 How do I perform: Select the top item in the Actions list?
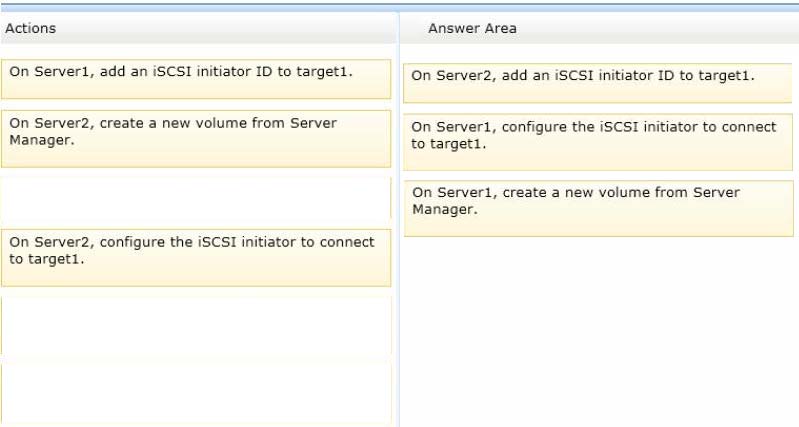pyautogui.click(x=196, y=79)
